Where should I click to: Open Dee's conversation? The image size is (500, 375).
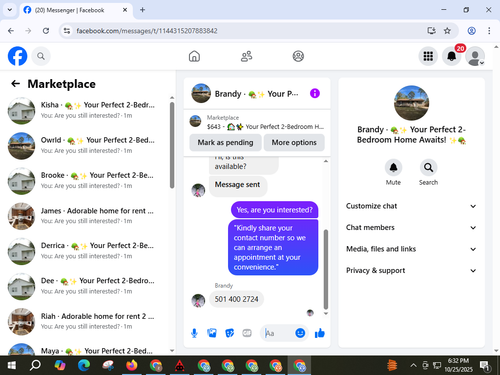pos(87,286)
